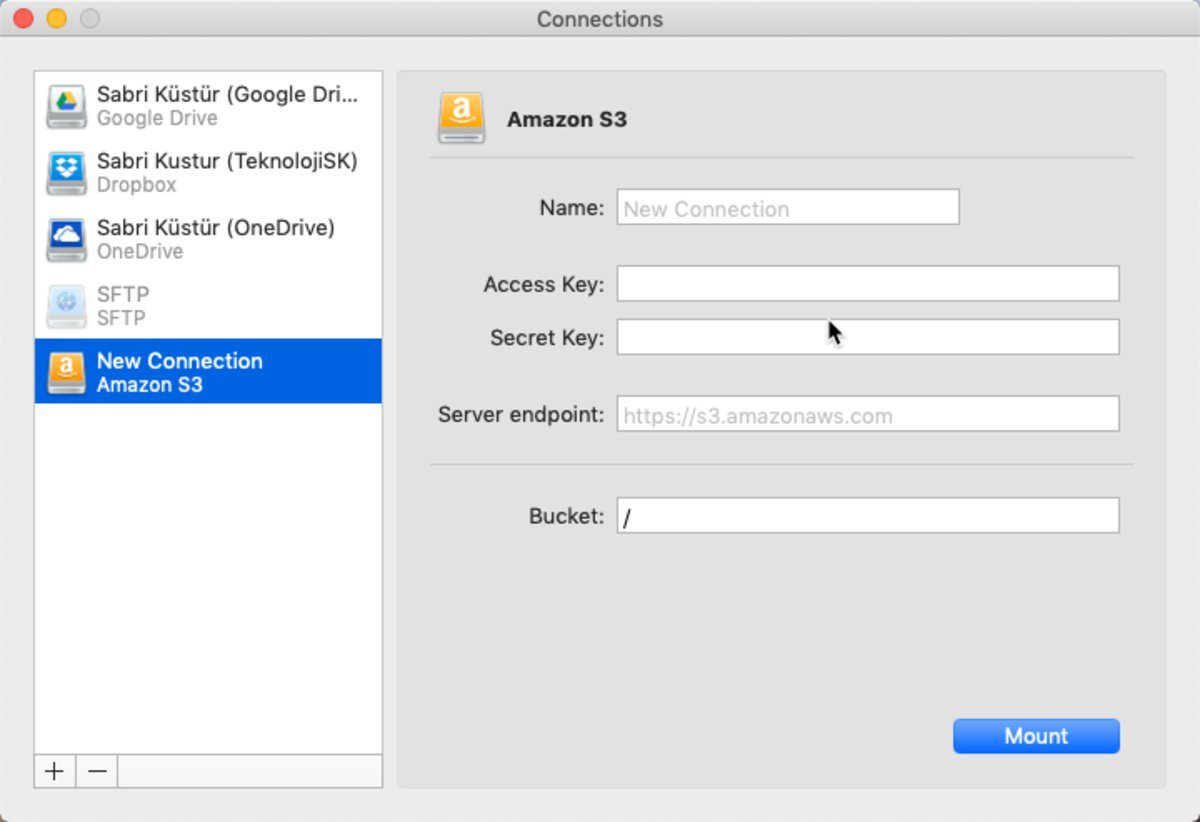The height and width of the screenshot is (822, 1200).
Task: Click the Google Drive disk icon
Action: click(66, 107)
